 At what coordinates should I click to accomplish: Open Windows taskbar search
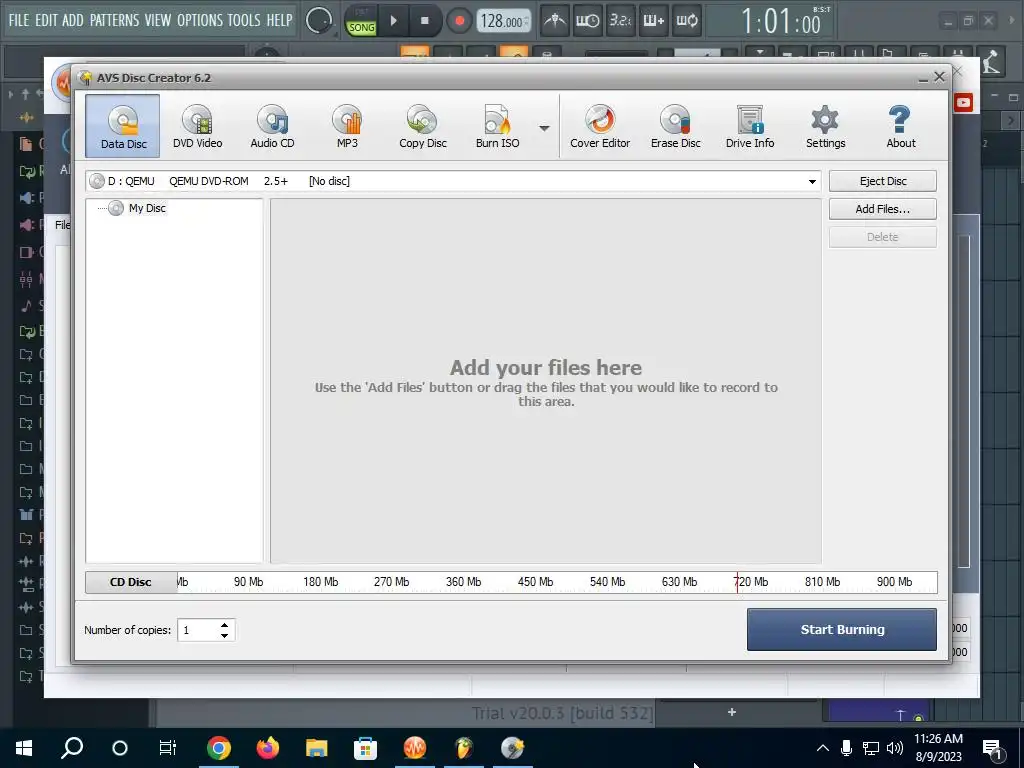(72, 748)
